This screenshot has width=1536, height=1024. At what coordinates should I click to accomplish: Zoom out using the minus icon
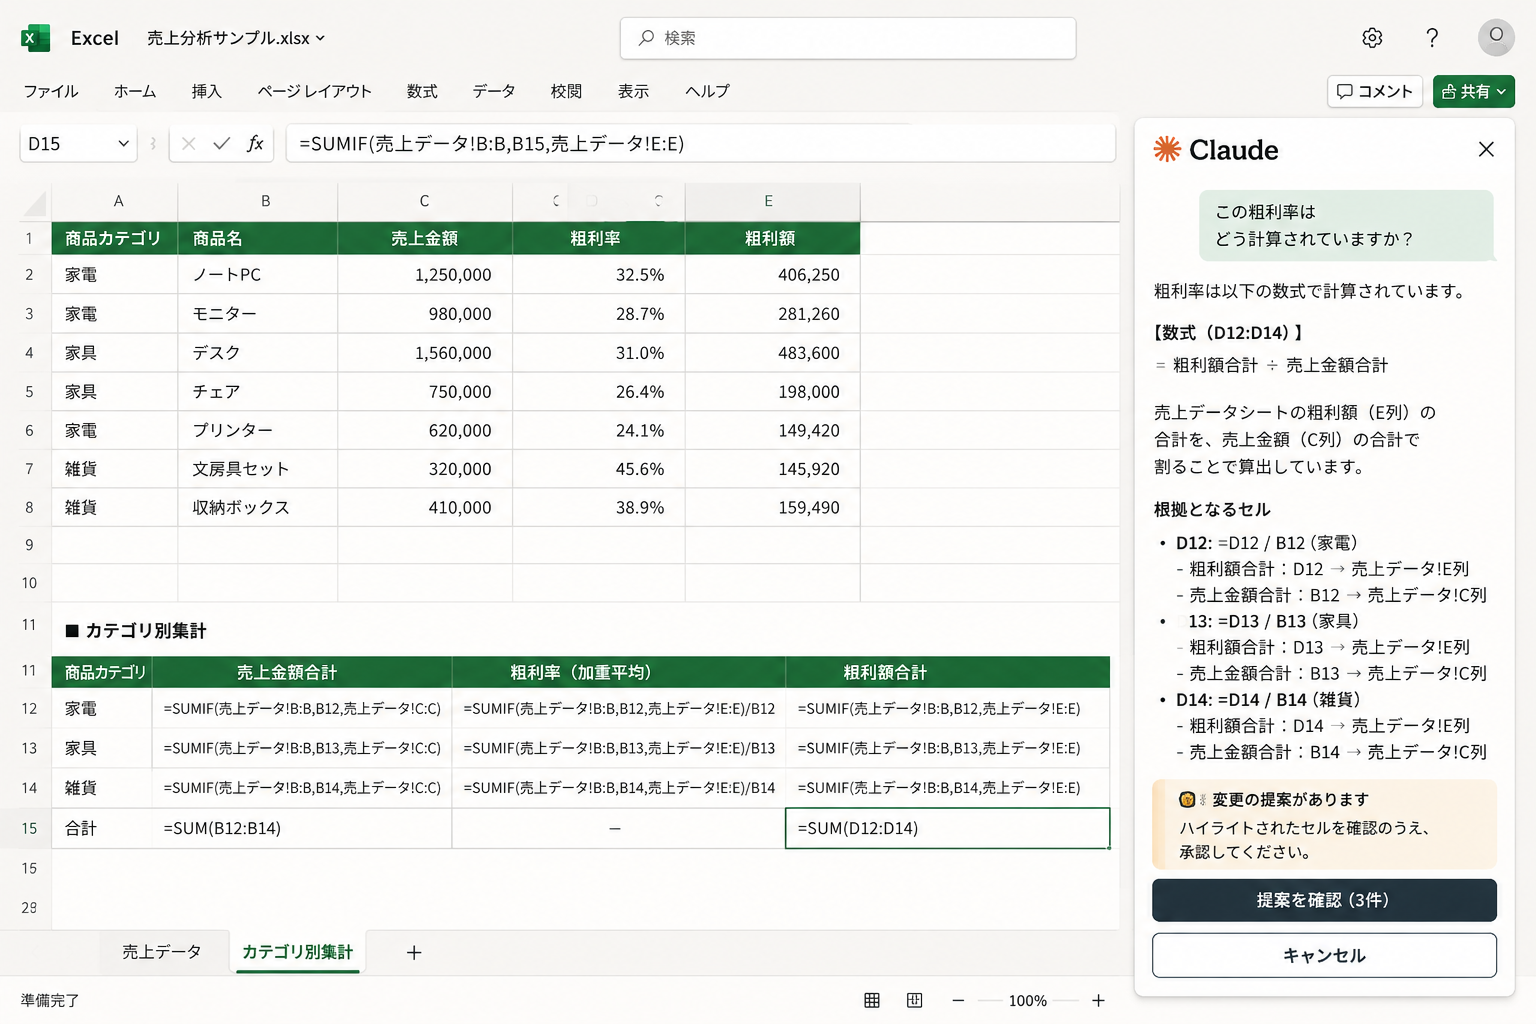[x=958, y=1000]
